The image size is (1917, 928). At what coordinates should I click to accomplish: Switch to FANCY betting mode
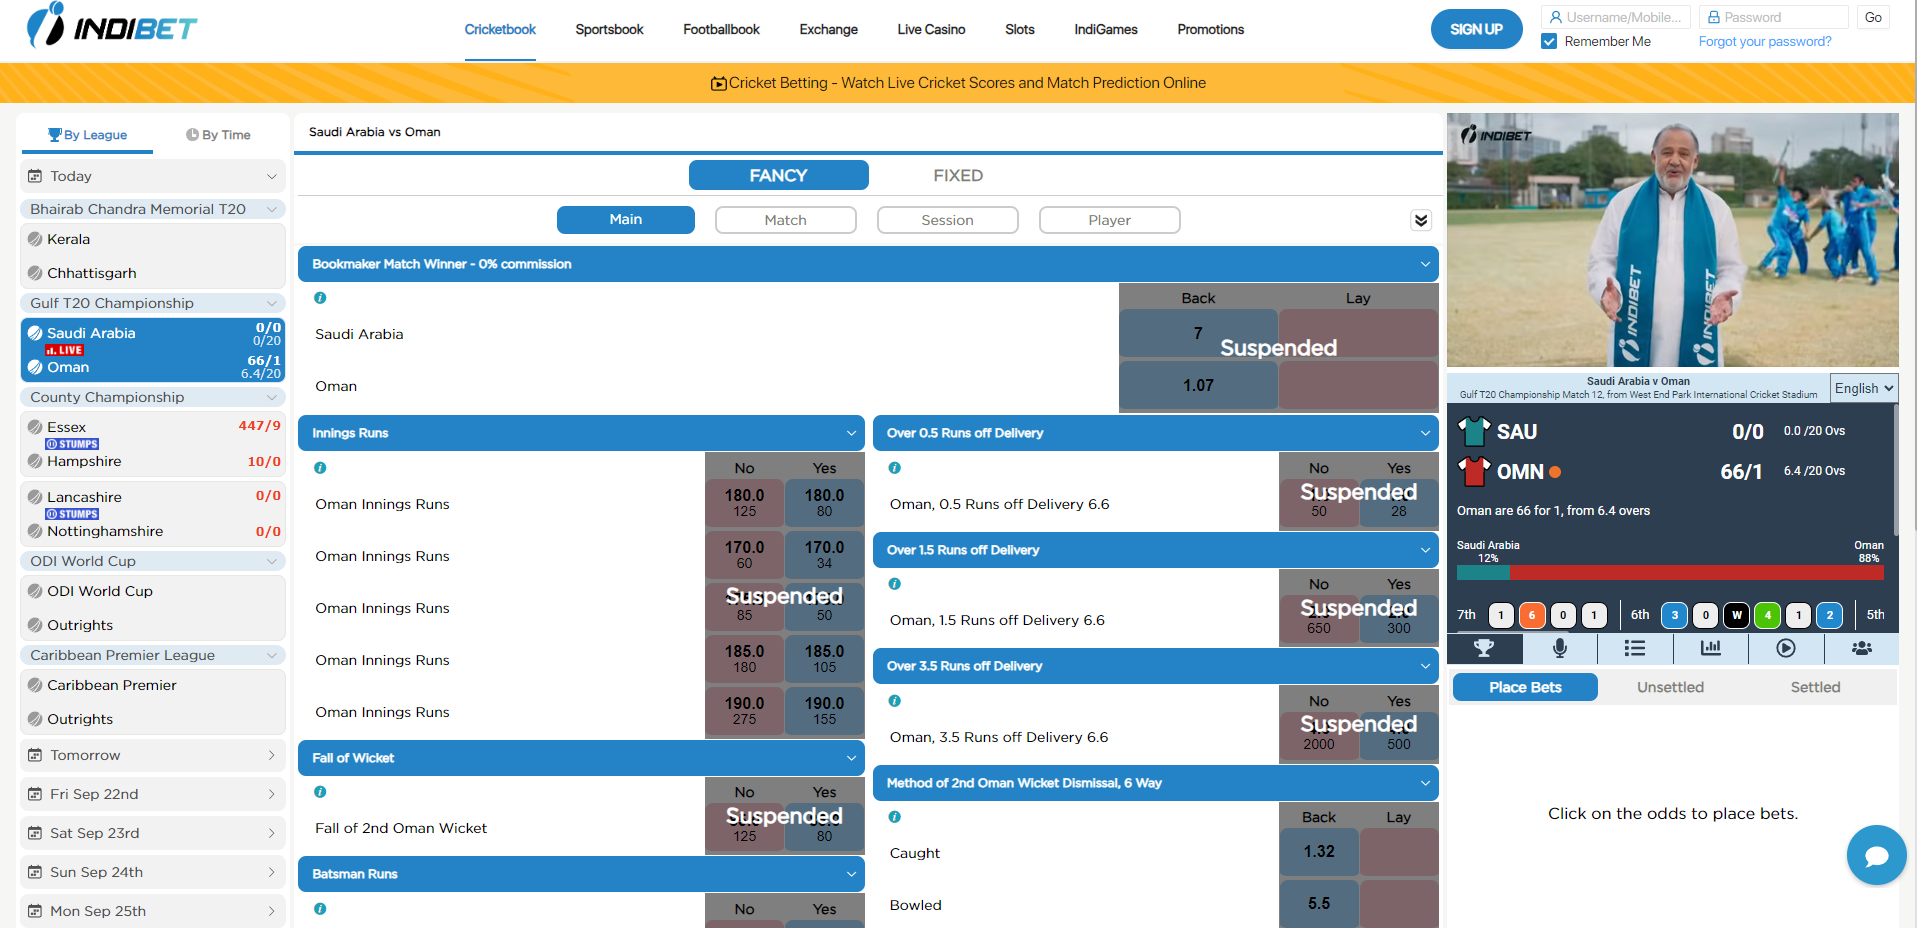(778, 175)
